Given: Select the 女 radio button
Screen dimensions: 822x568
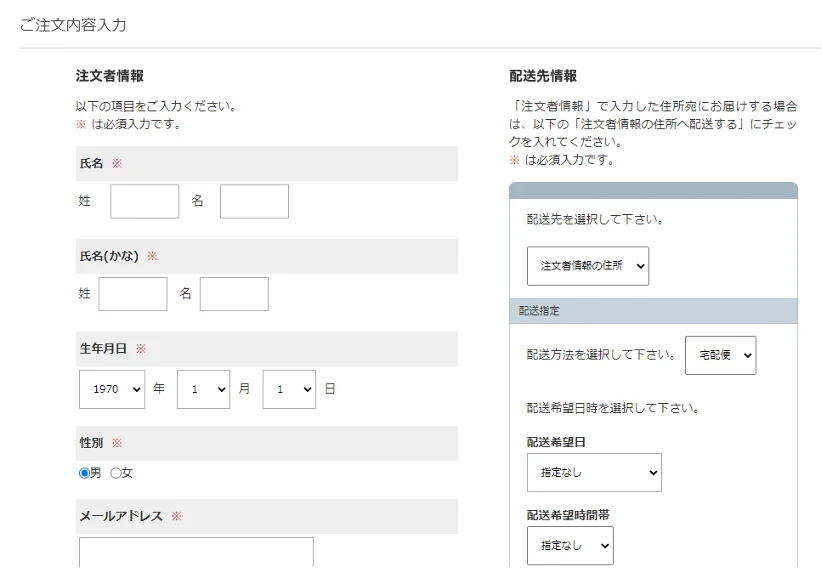Looking at the screenshot, I should point(115,473).
